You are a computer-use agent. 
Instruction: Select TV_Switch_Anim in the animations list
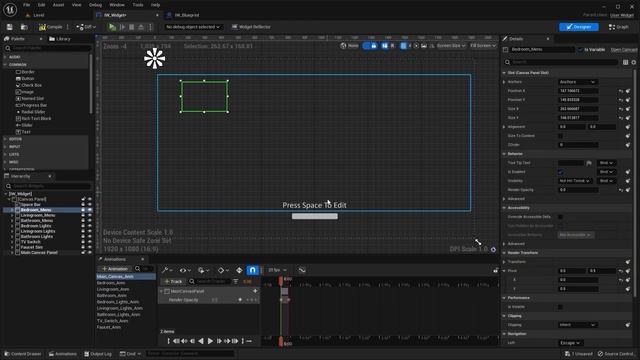(112, 321)
